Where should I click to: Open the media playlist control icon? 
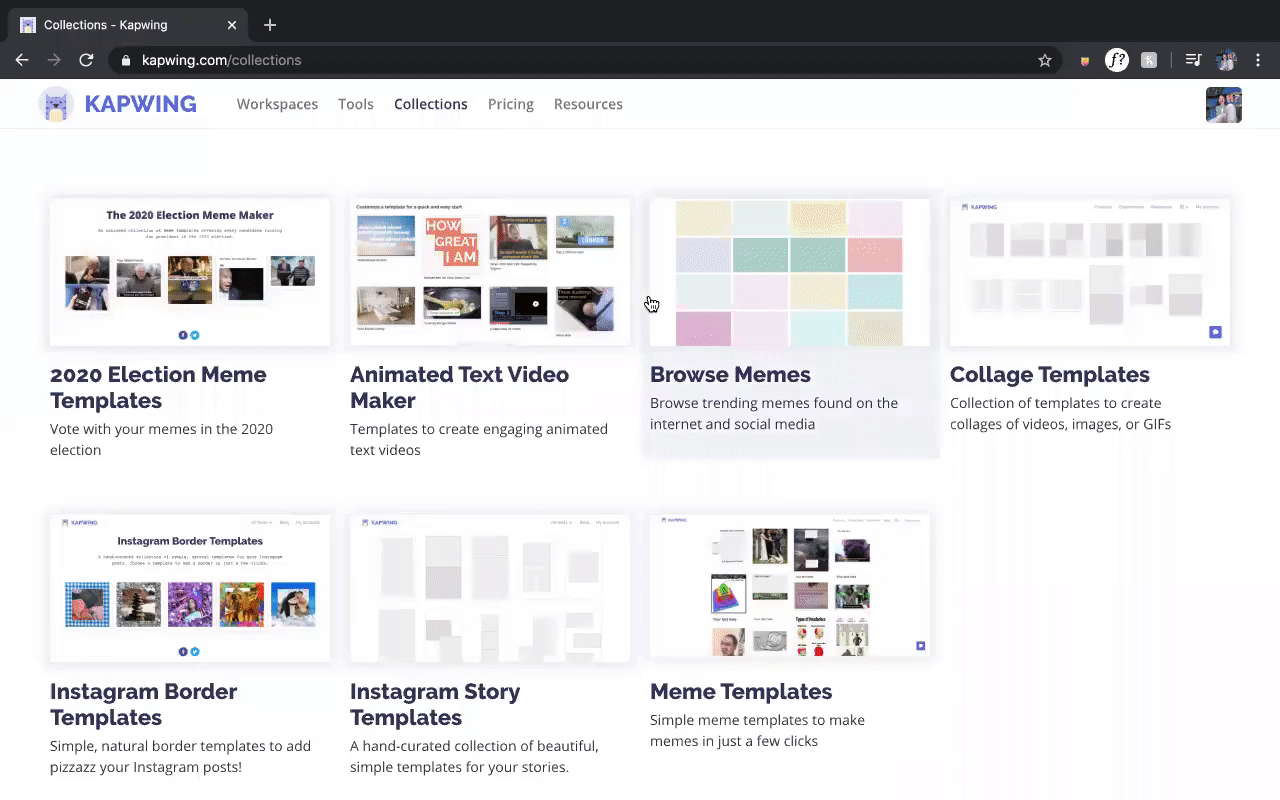click(1193, 60)
